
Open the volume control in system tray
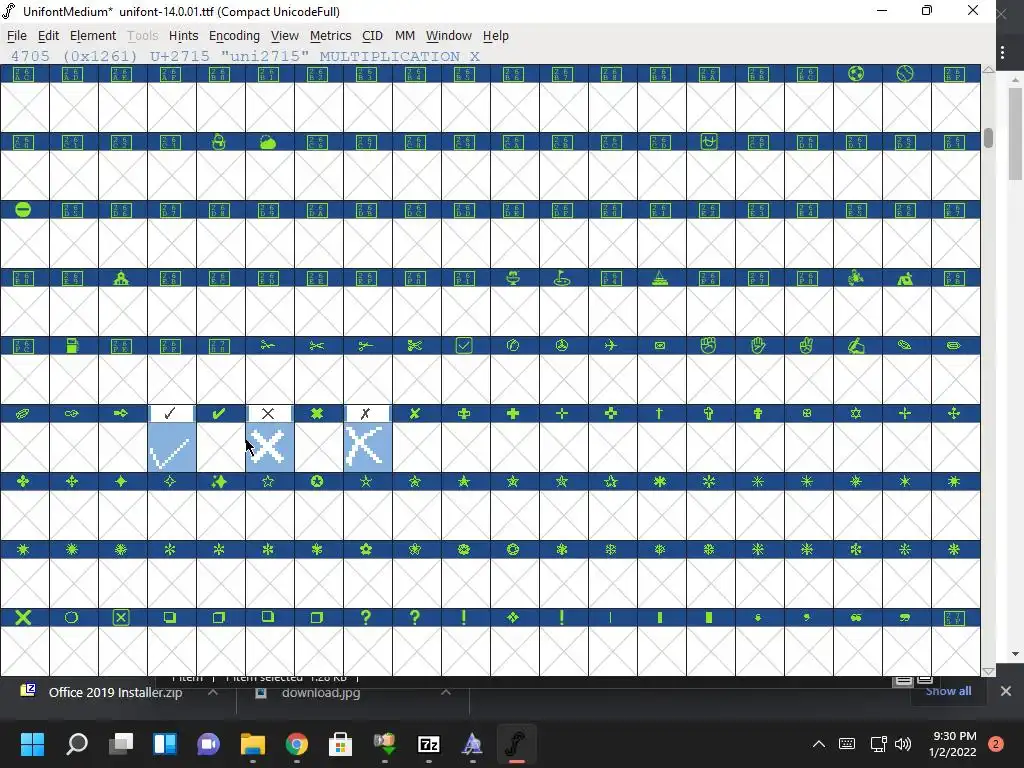click(903, 744)
